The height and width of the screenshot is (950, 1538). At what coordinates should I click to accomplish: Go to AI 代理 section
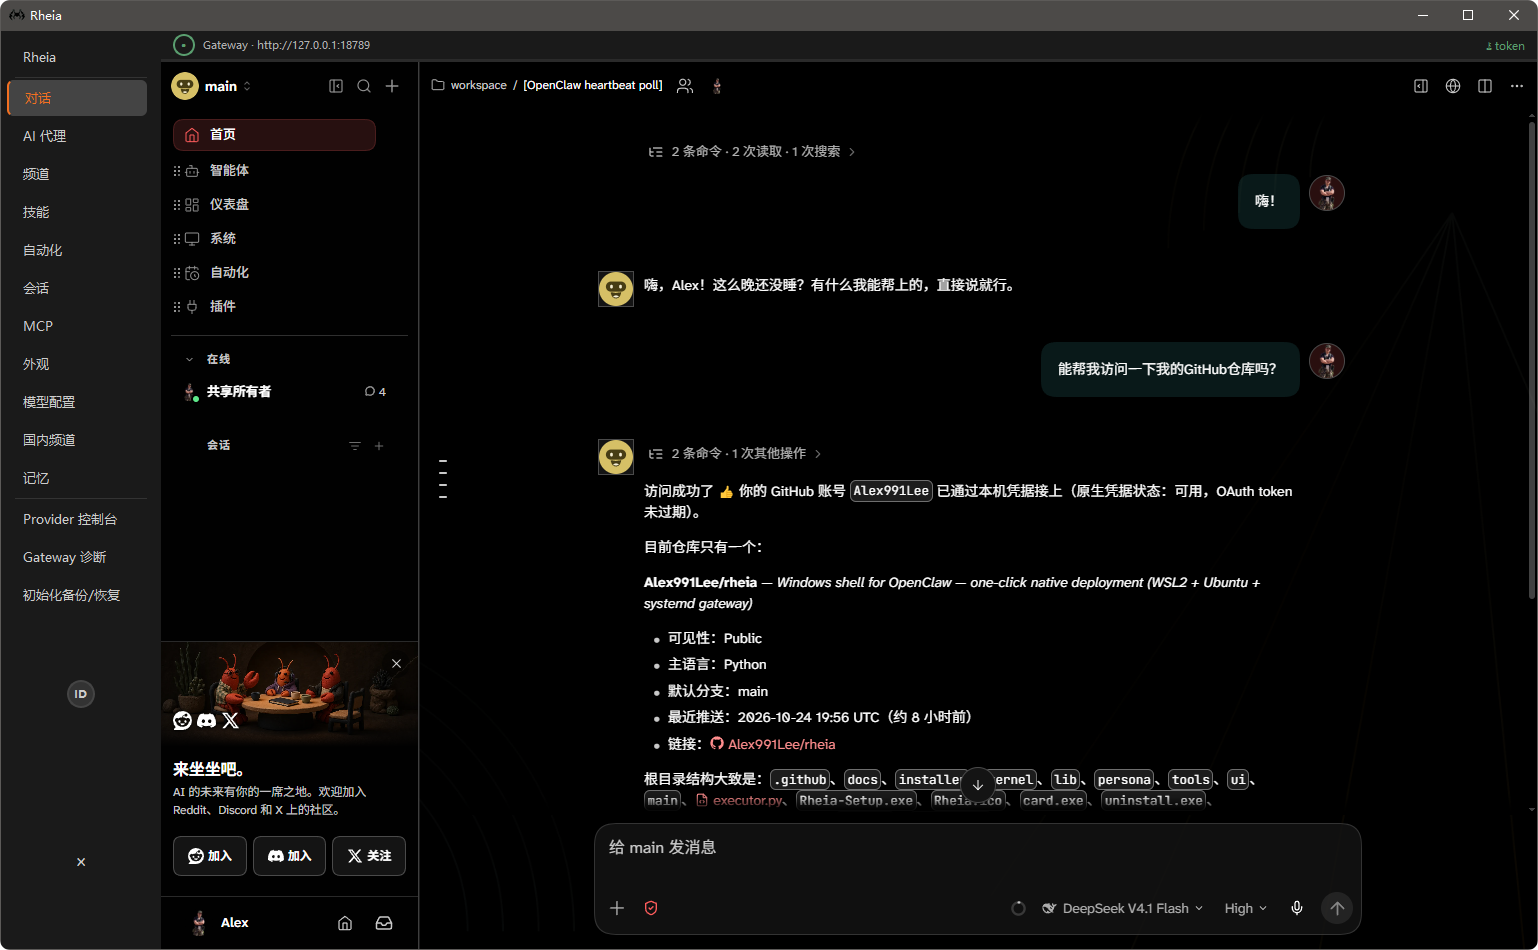coord(77,136)
